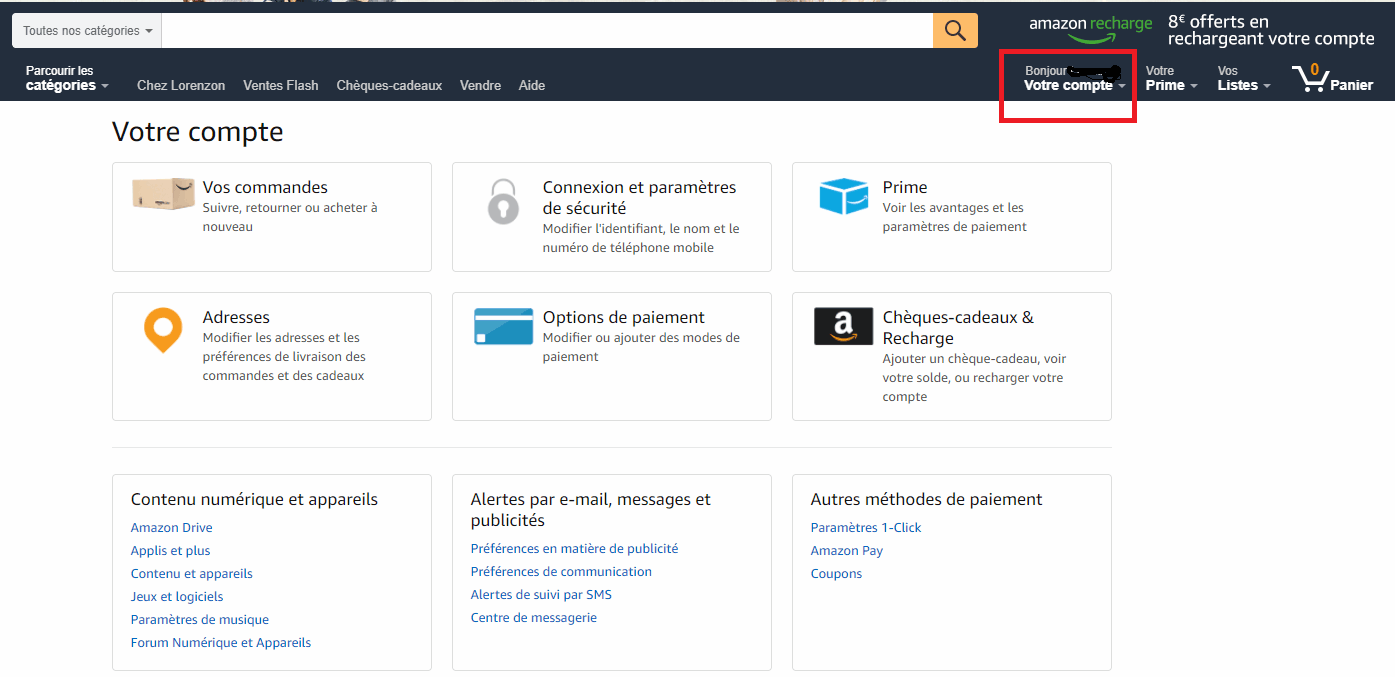Click the Contenu et appareils link
The width and height of the screenshot is (1395, 677).
192,574
